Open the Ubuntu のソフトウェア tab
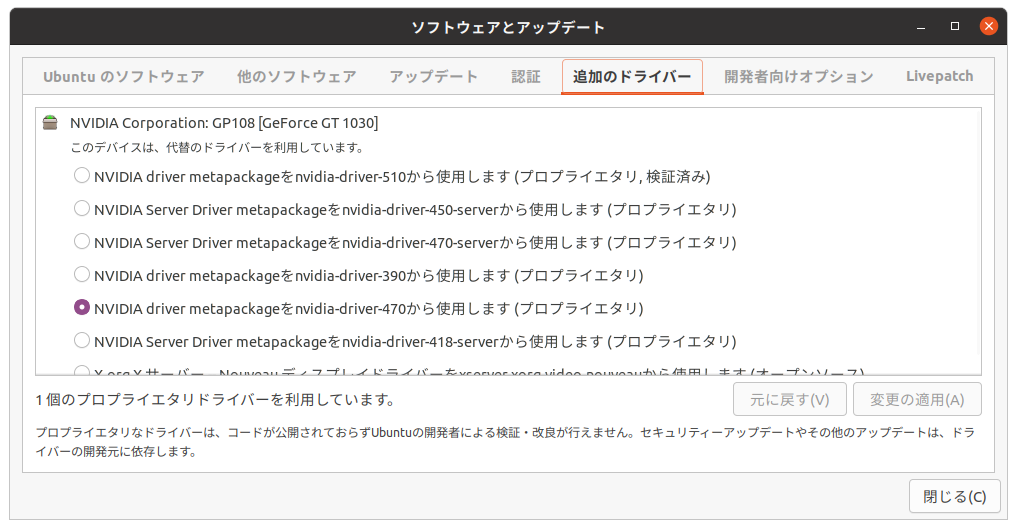 [x=124, y=76]
